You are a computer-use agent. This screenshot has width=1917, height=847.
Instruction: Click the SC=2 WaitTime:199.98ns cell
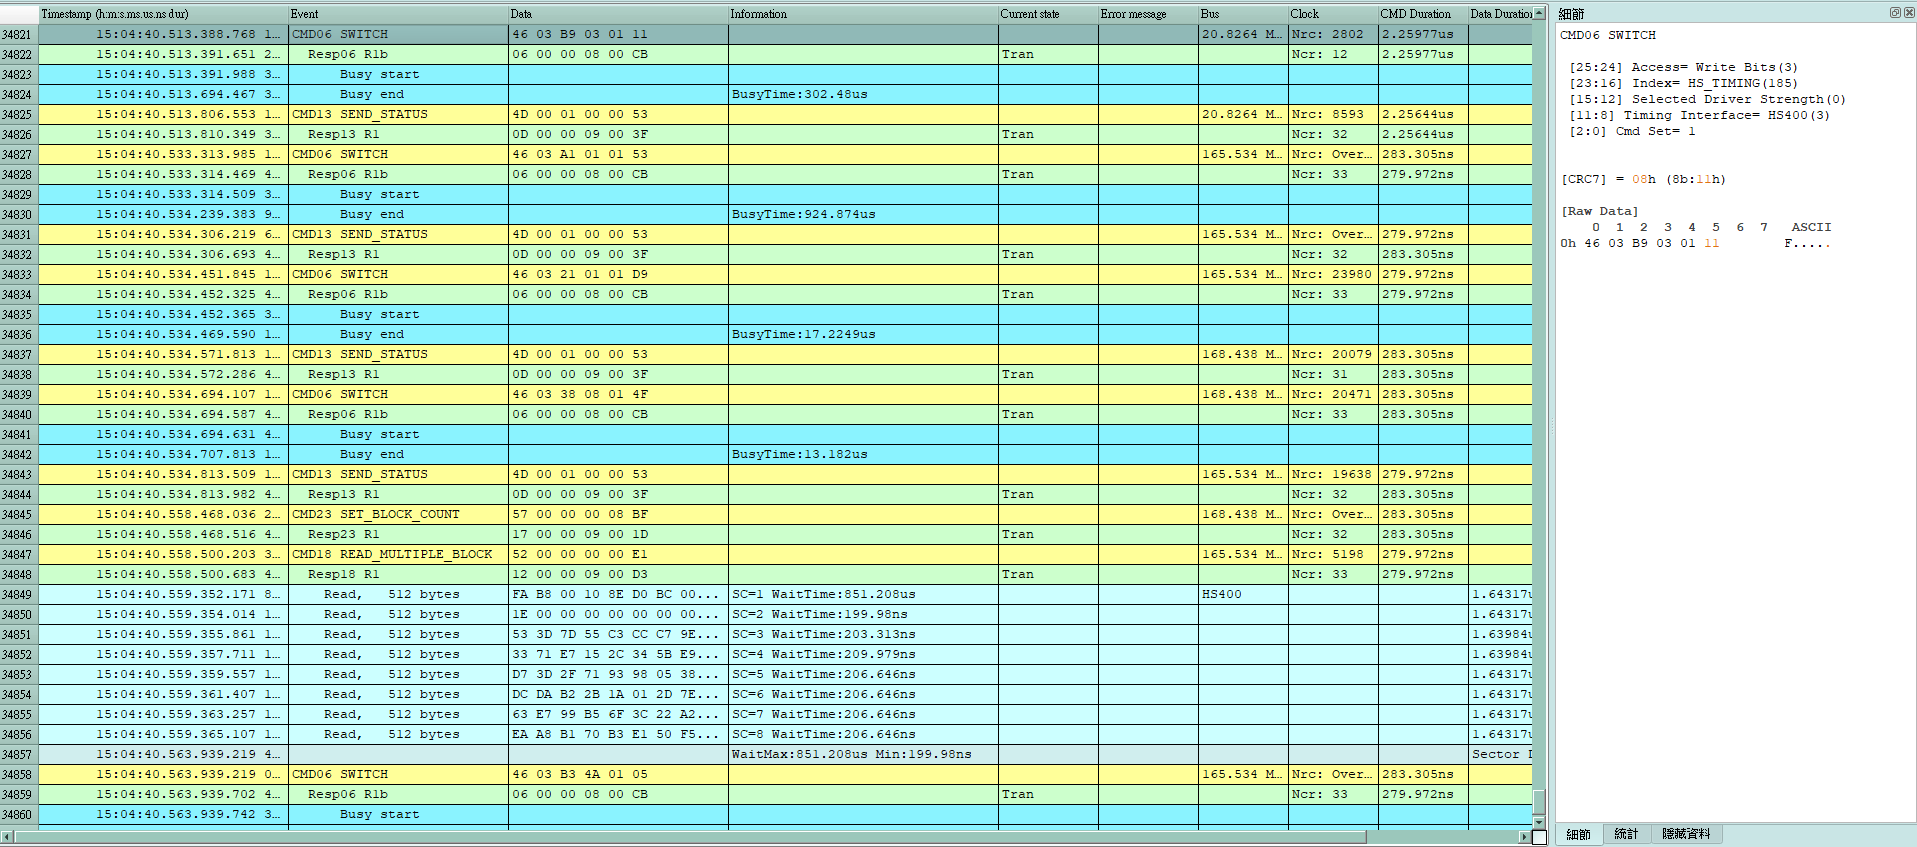click(x=863, y=614)
